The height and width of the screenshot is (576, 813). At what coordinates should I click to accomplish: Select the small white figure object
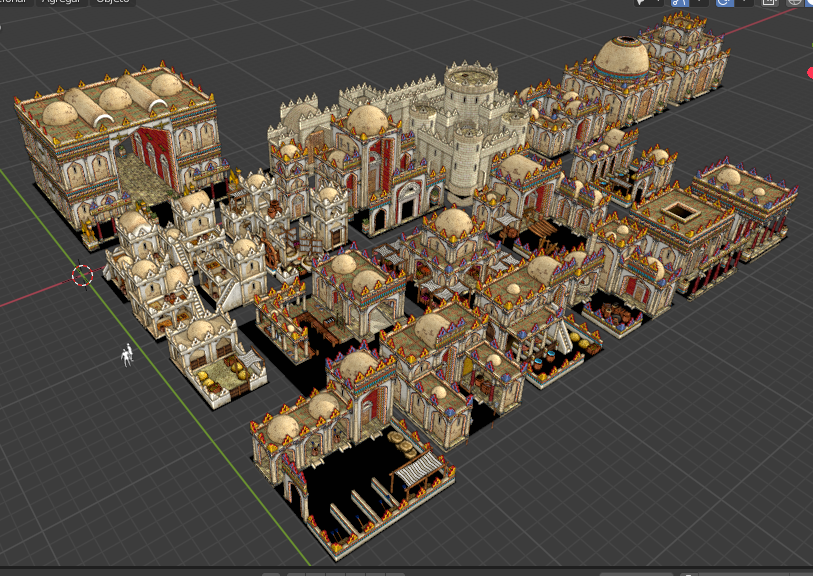(127, 354)
